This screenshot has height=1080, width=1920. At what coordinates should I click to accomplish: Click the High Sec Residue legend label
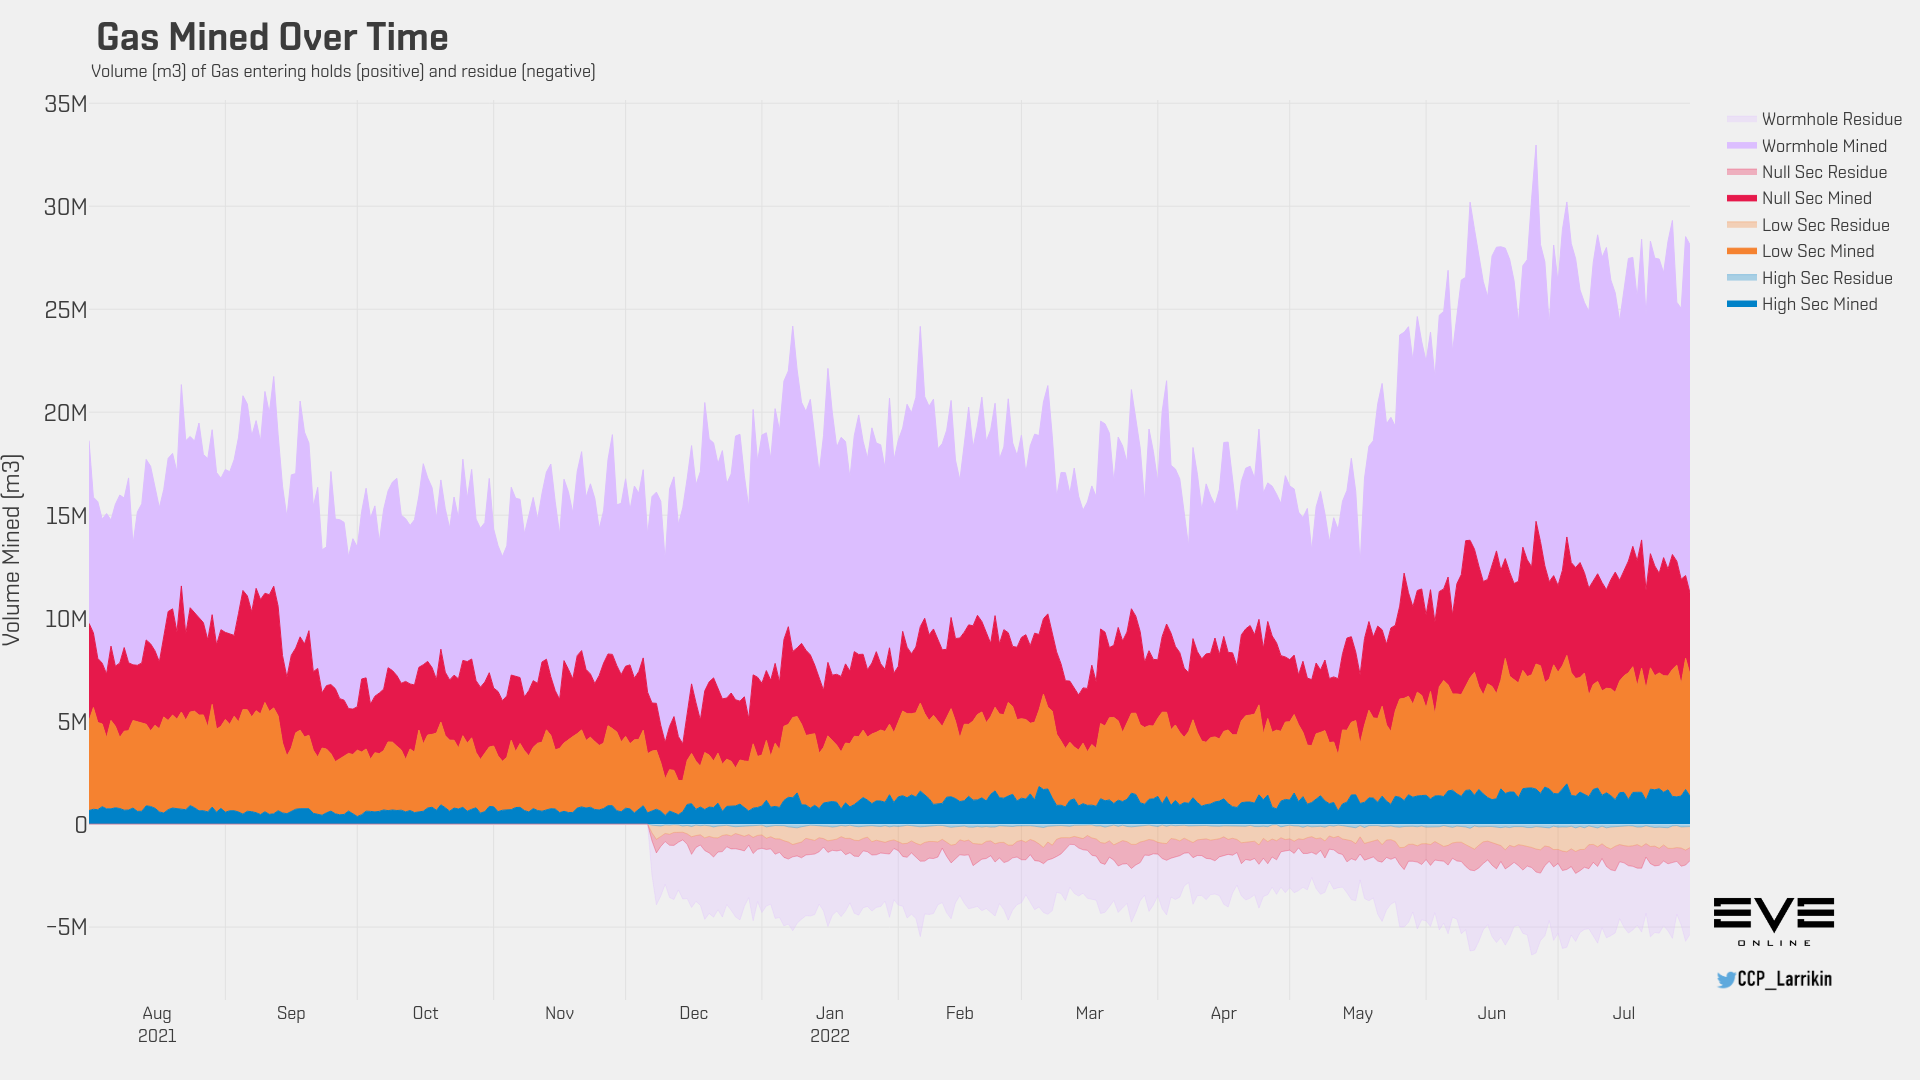pos(1826,278)
